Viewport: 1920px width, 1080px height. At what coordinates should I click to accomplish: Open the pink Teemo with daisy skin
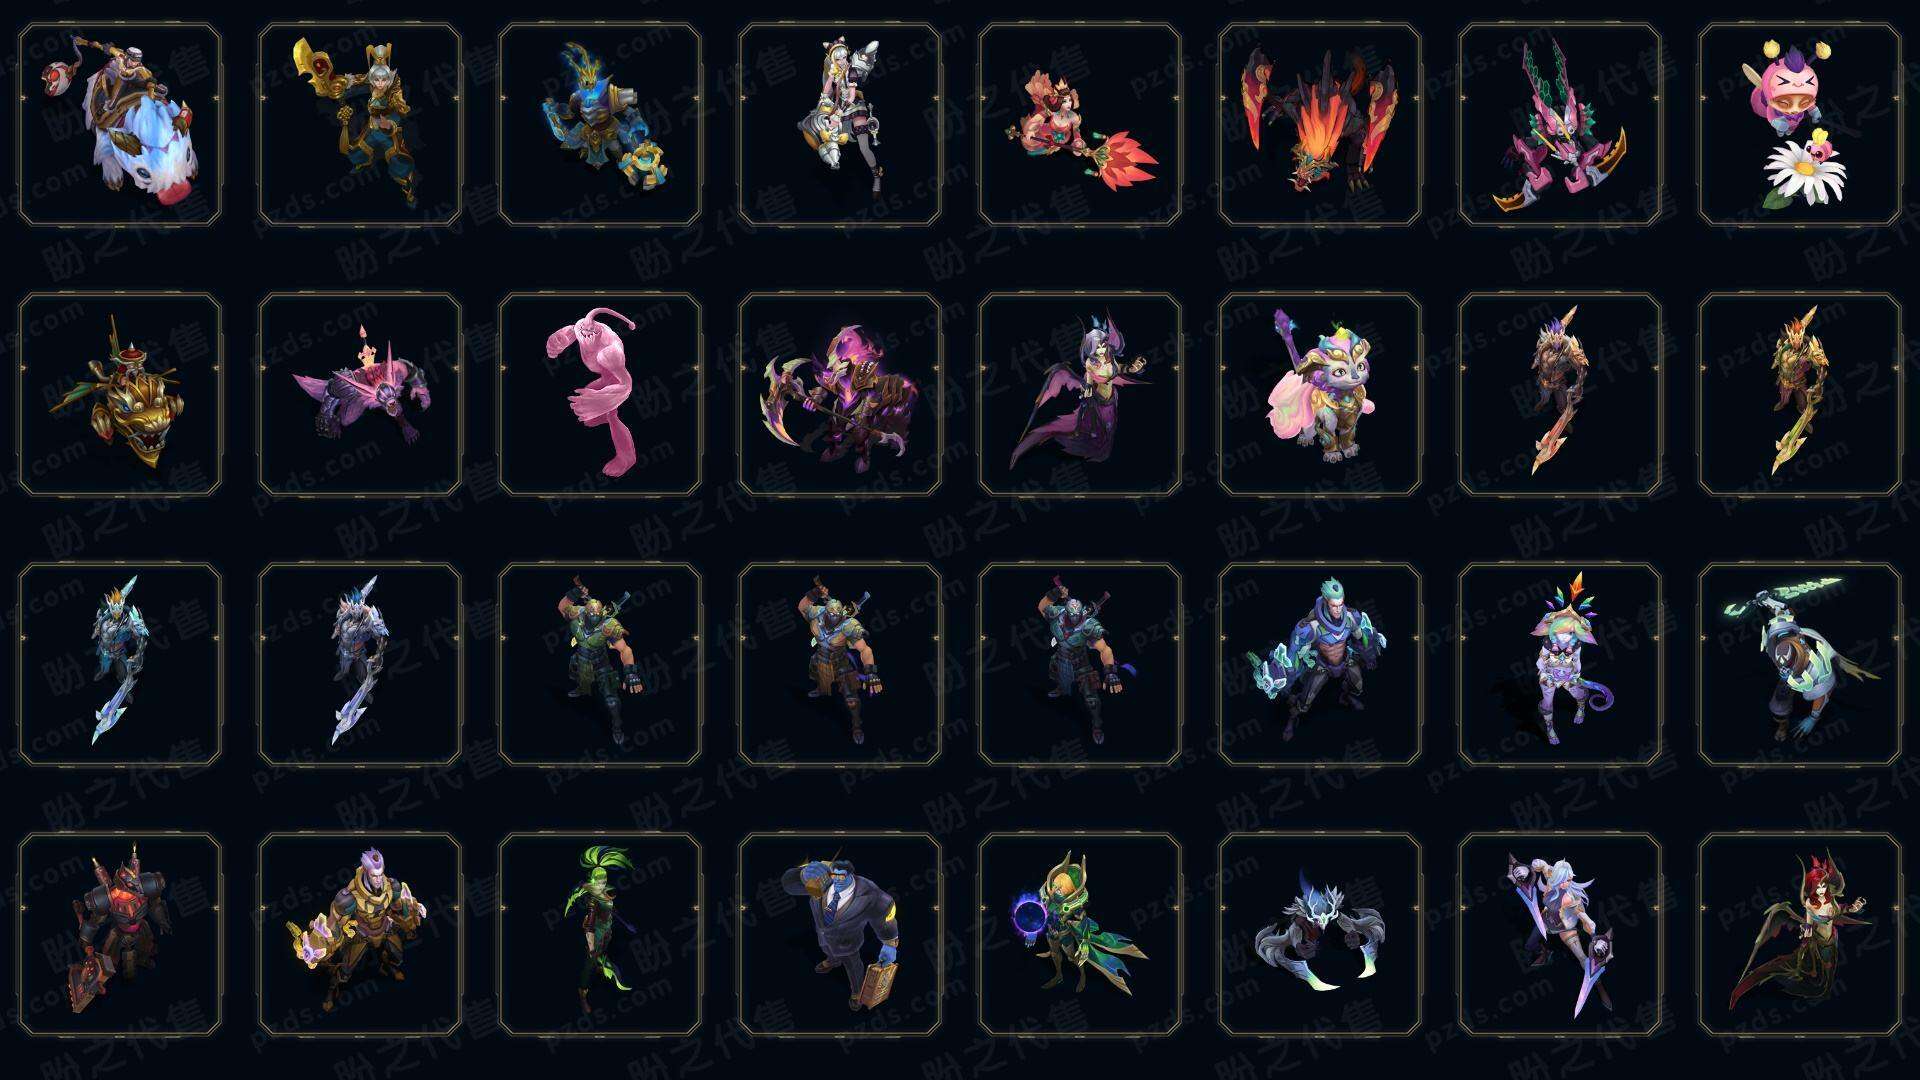pyautogui.click(x=1800, y=124)
